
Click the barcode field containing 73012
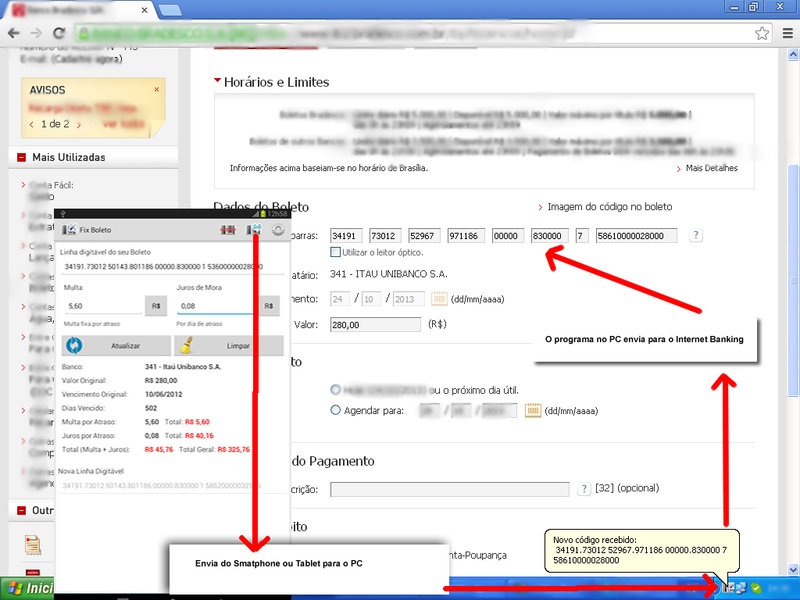pos(385,236)
